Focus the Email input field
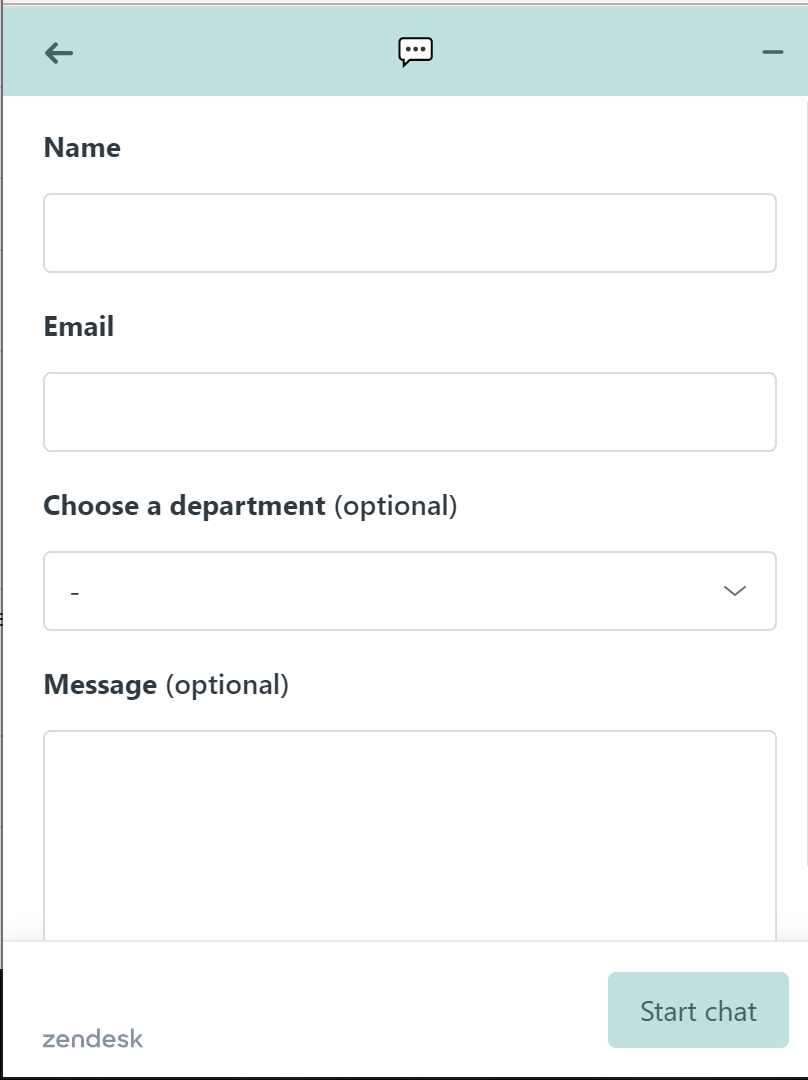The width and height of the screenshot is (808, 1080). 410,412
